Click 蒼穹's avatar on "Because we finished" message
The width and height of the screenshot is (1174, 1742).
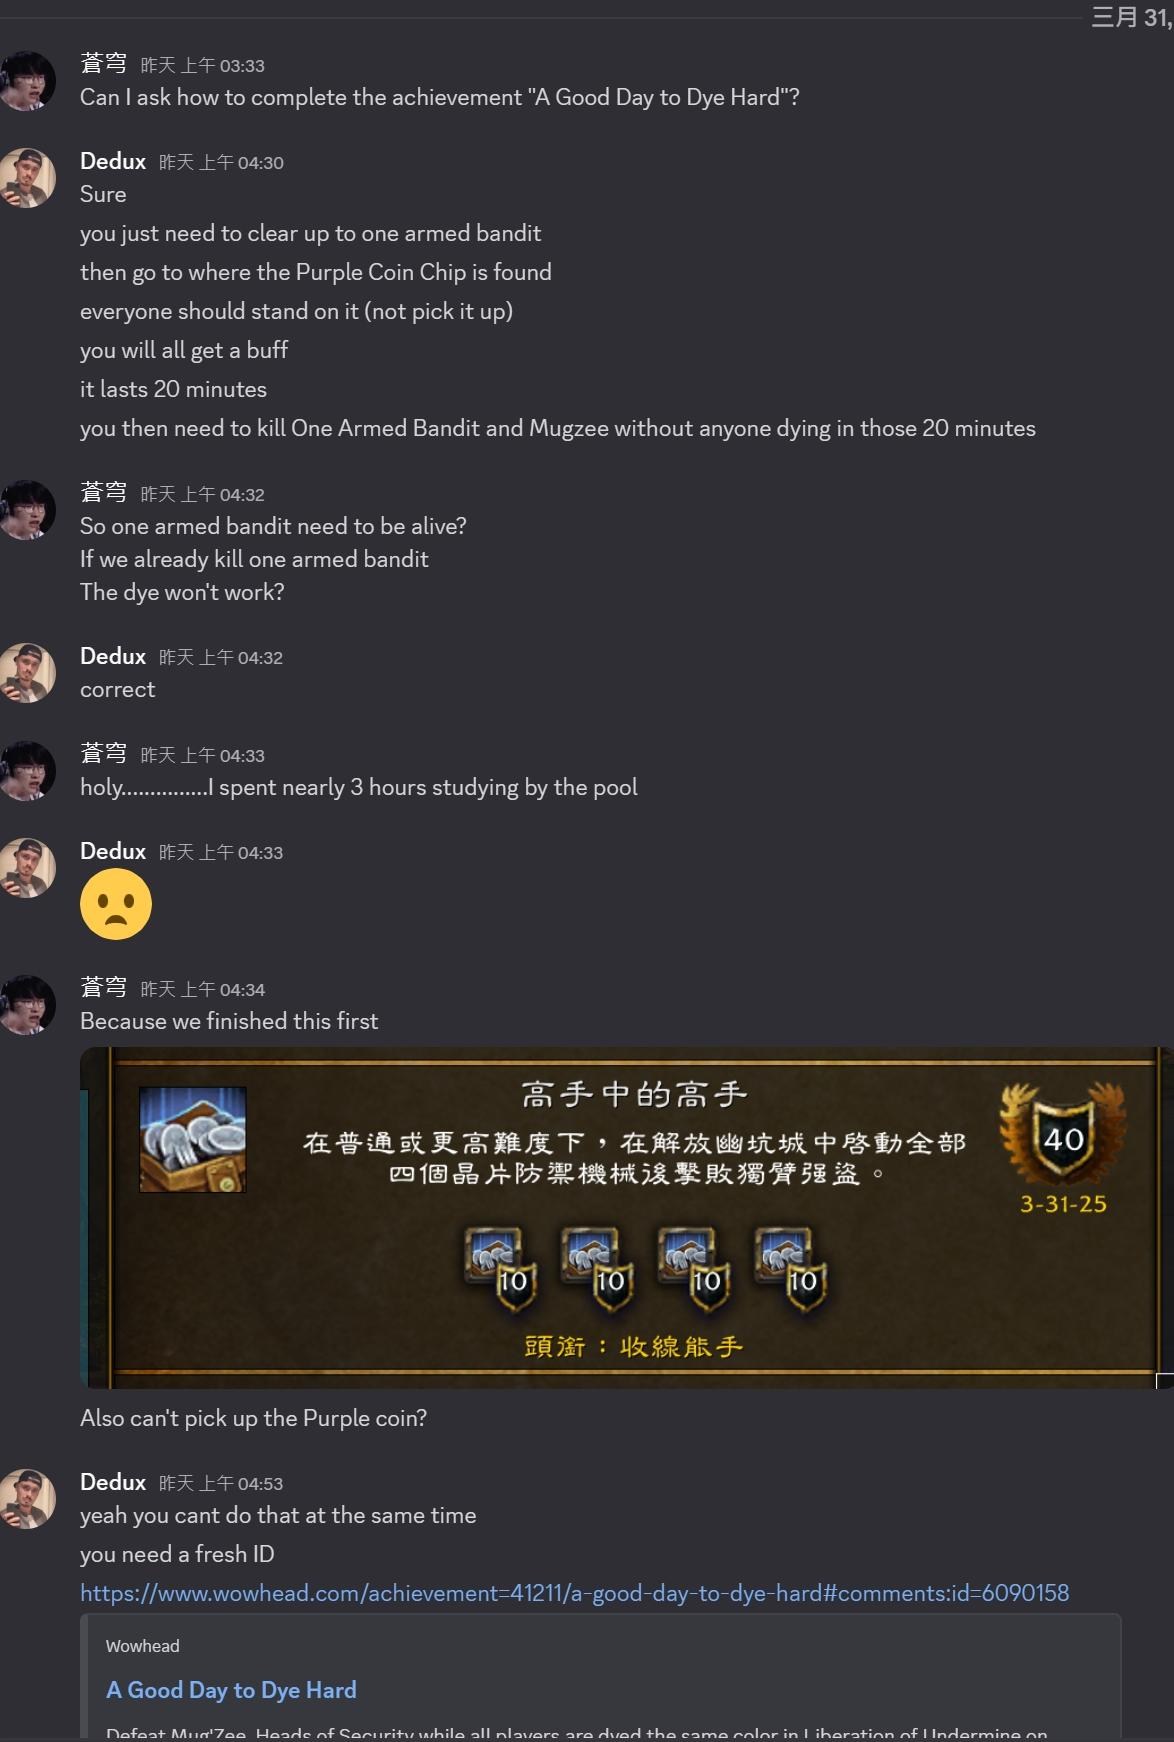(x=28, y=1005)
